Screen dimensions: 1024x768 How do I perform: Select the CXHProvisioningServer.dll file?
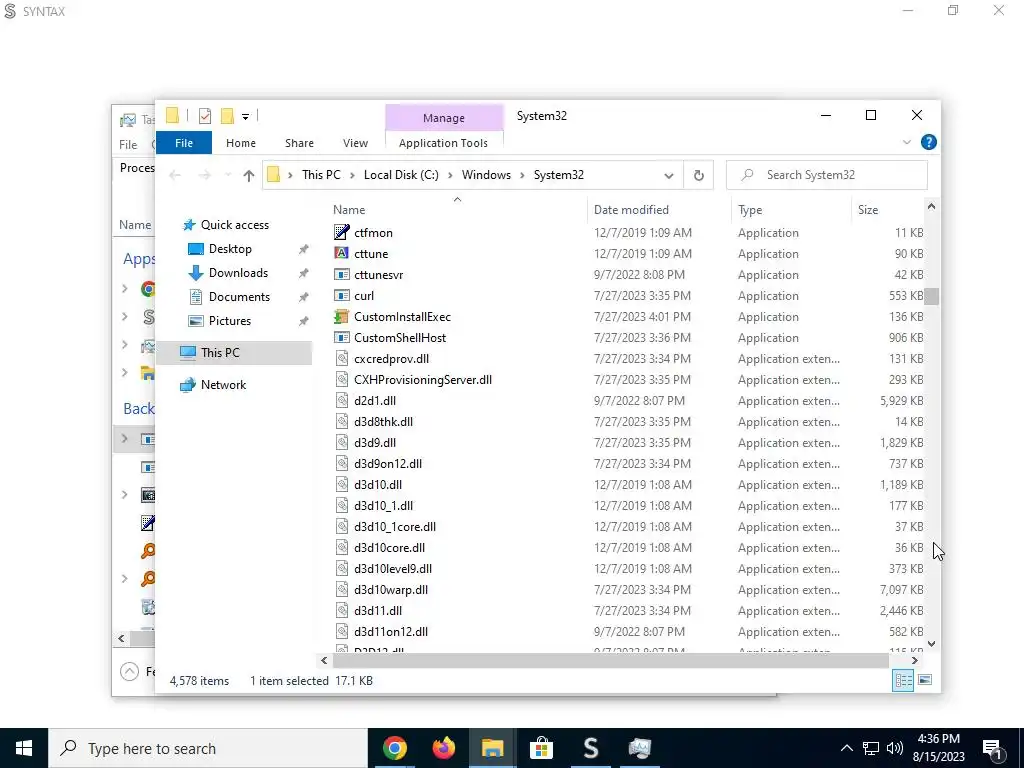pos(423,379)
